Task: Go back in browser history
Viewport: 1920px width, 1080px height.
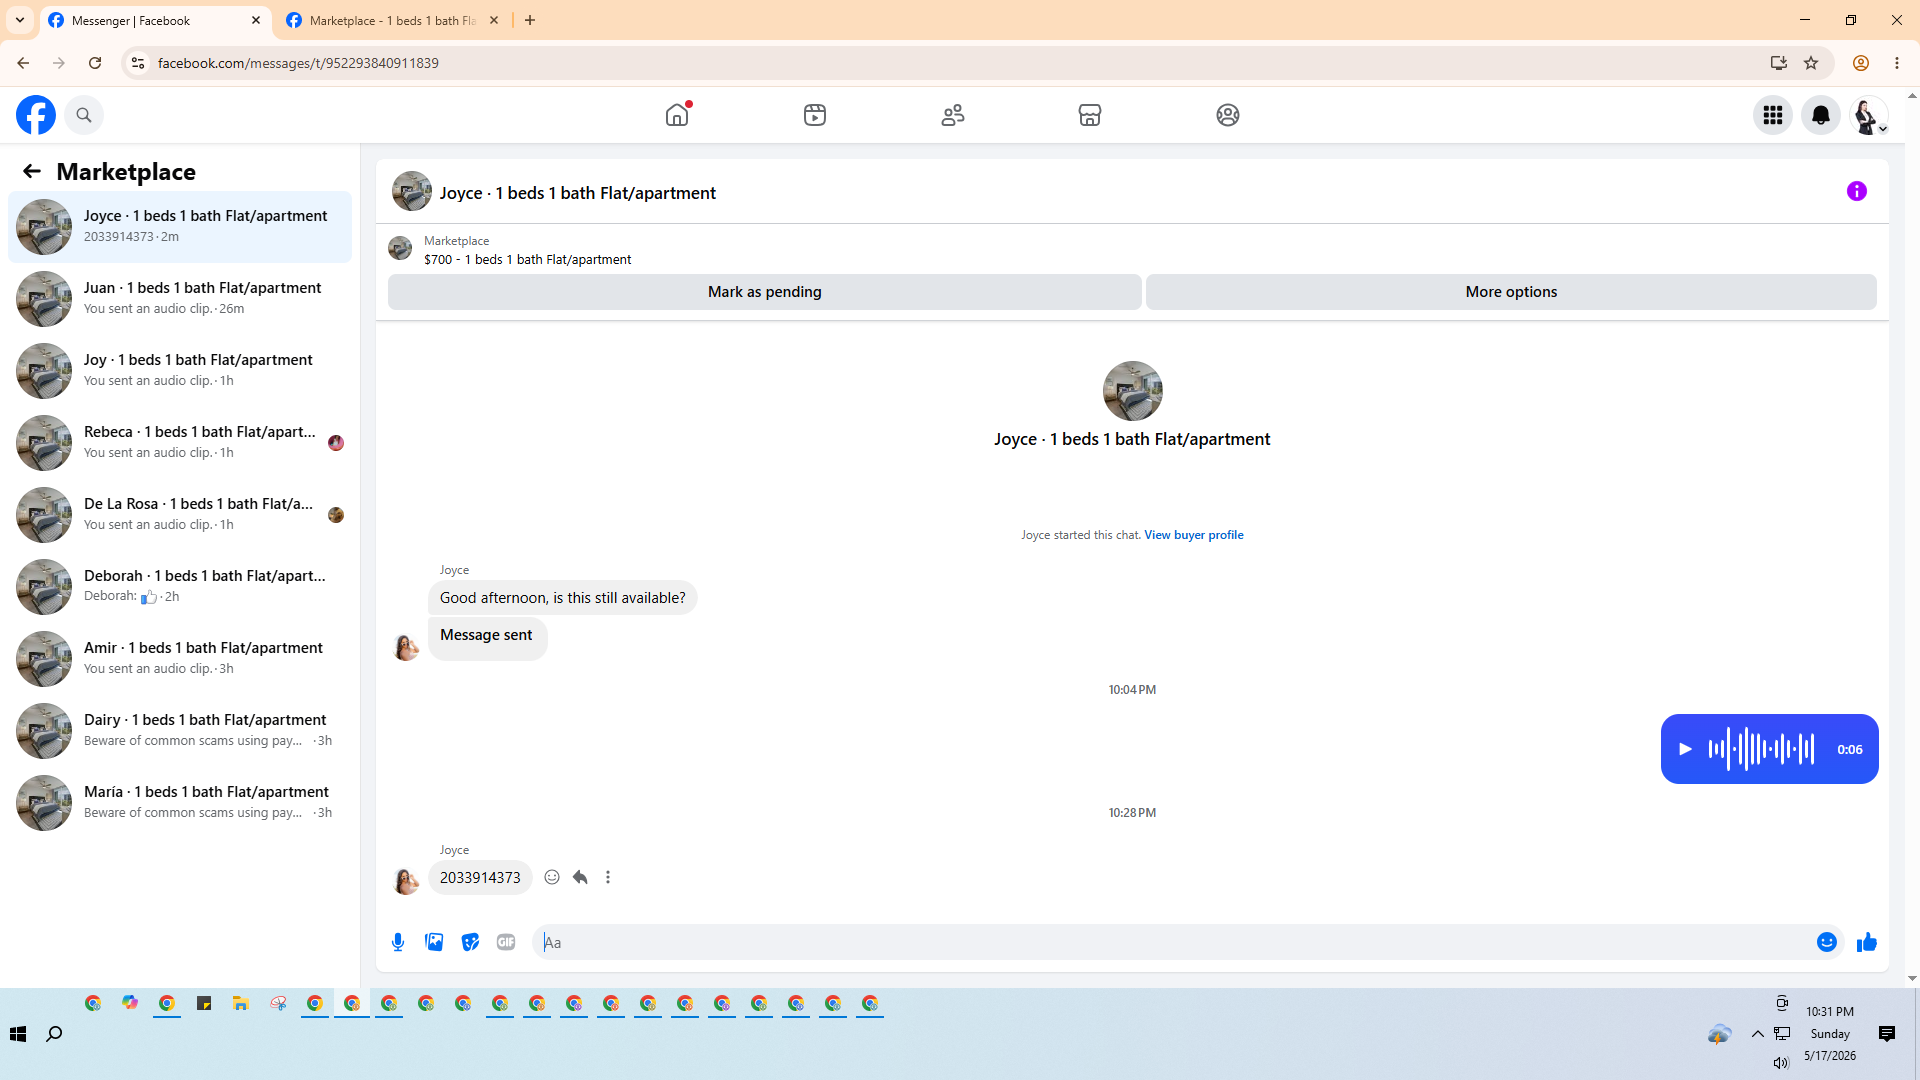Action: tap(23, 63)
